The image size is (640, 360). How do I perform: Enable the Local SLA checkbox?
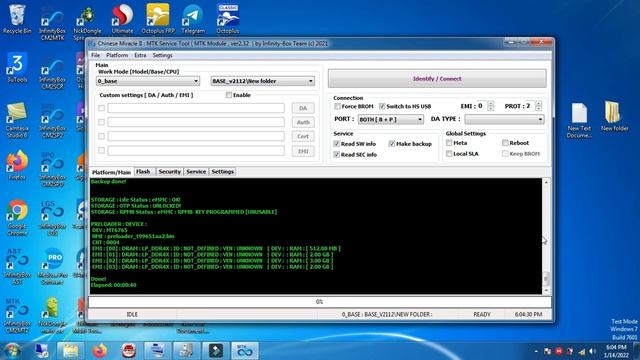449,154
